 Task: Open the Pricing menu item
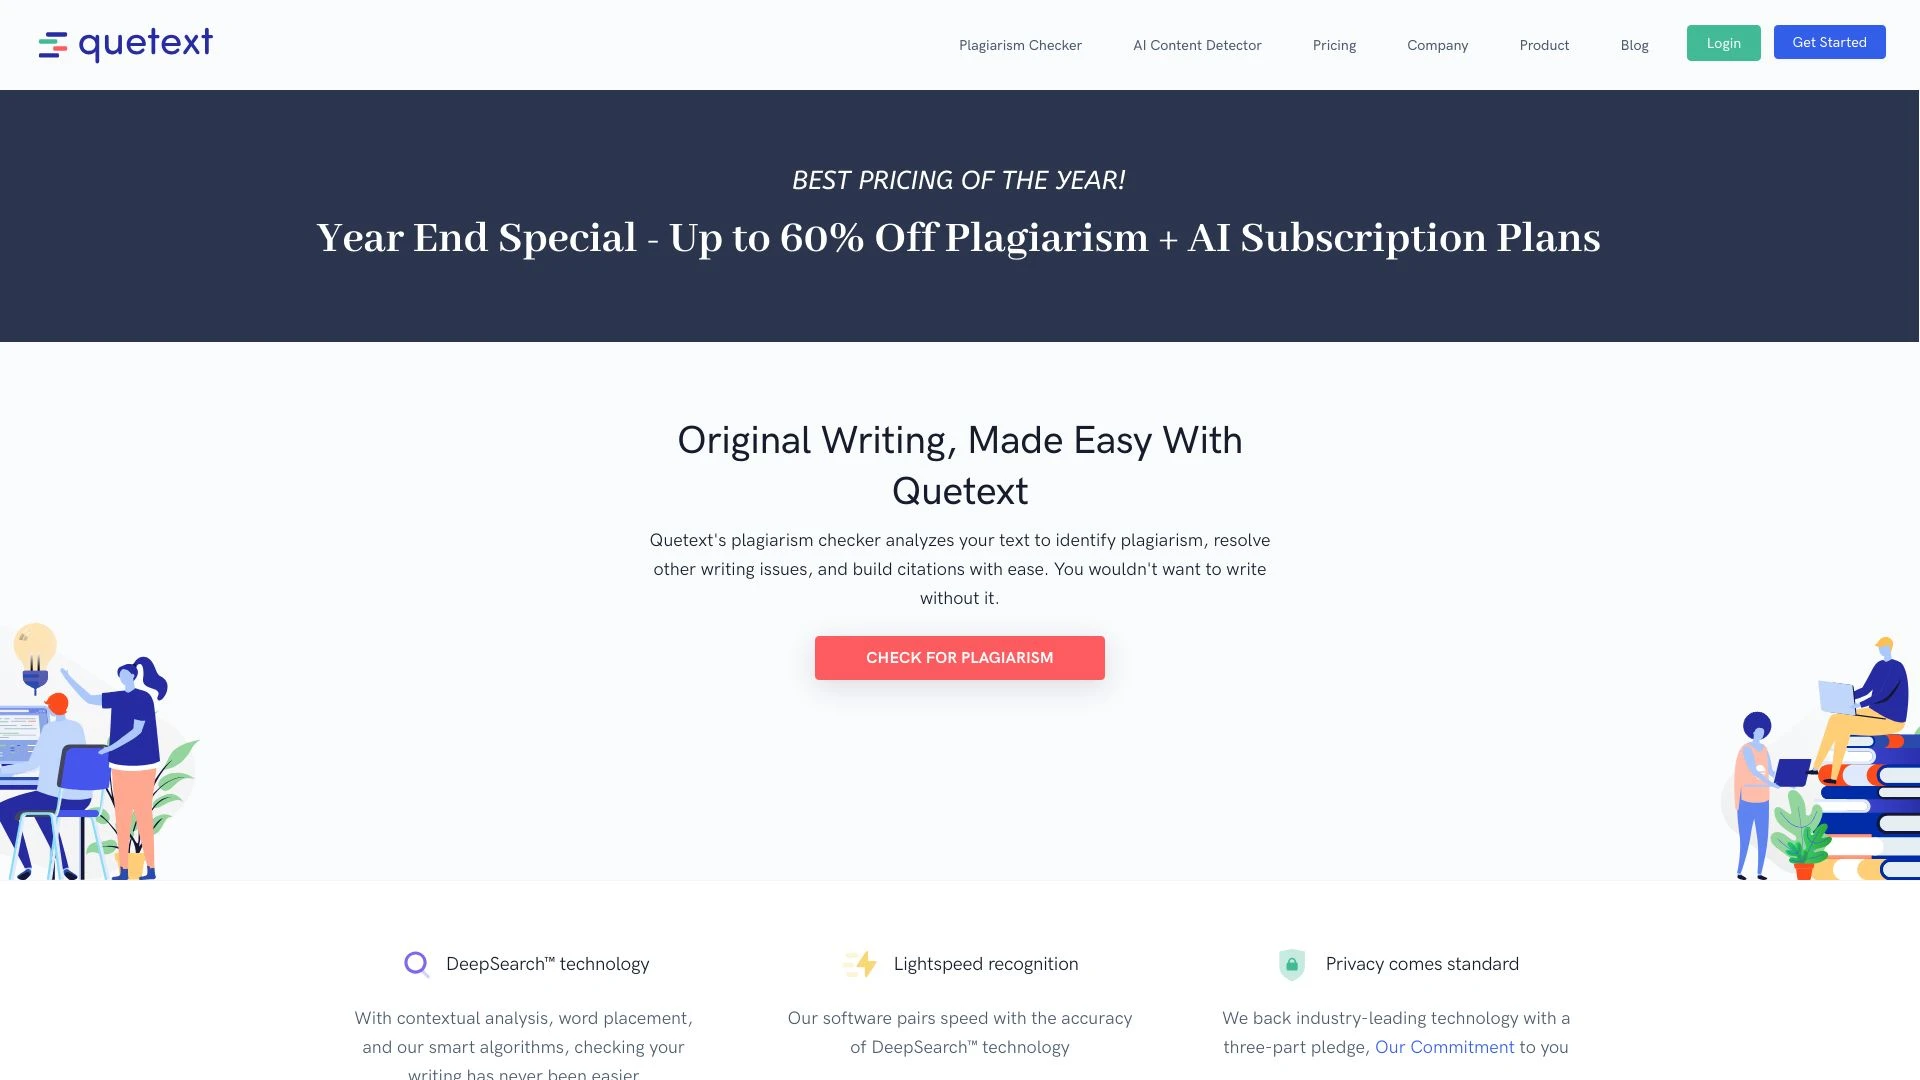point(1333,45)
